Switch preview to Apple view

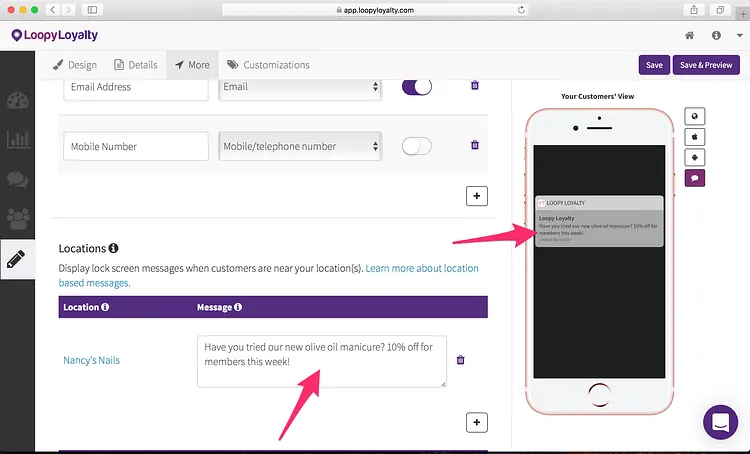click(695, 137)
